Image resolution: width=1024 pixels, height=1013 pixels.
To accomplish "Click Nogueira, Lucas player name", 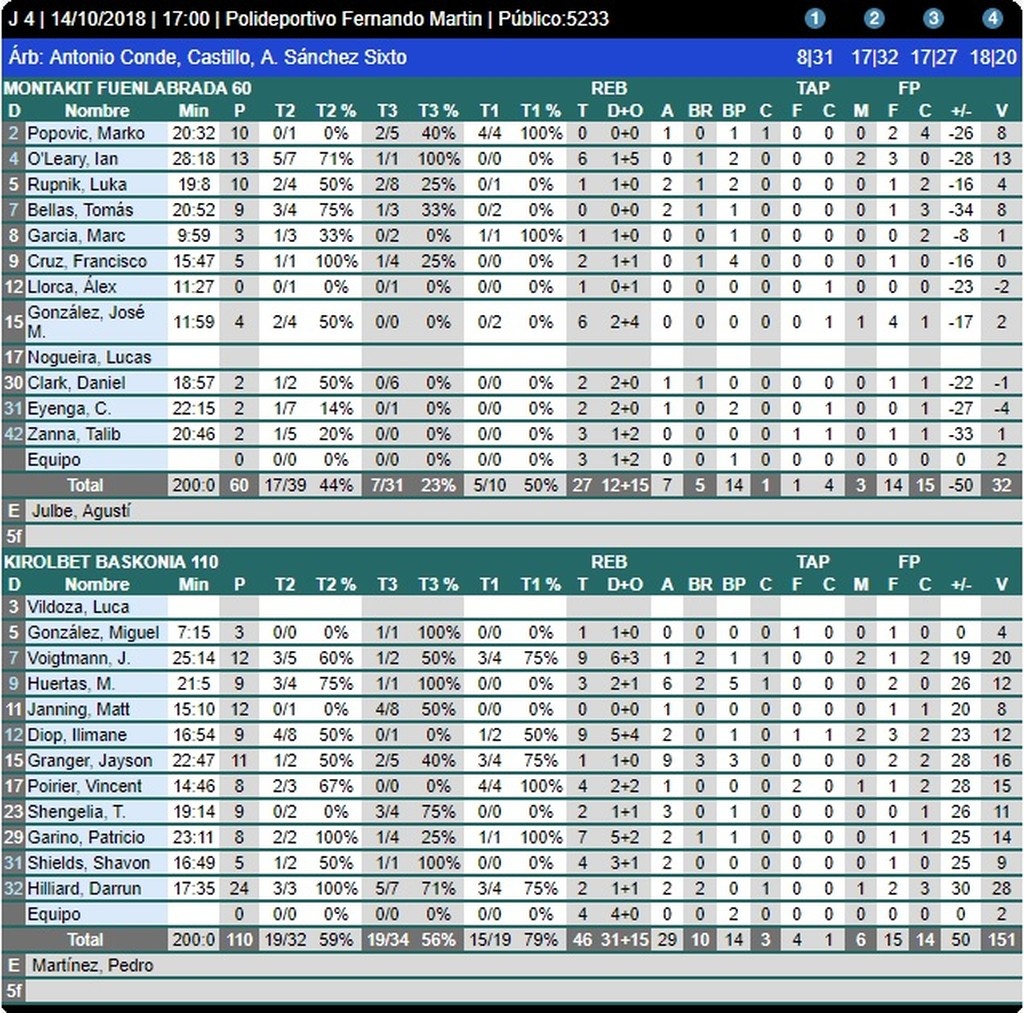I will point(89,357).
